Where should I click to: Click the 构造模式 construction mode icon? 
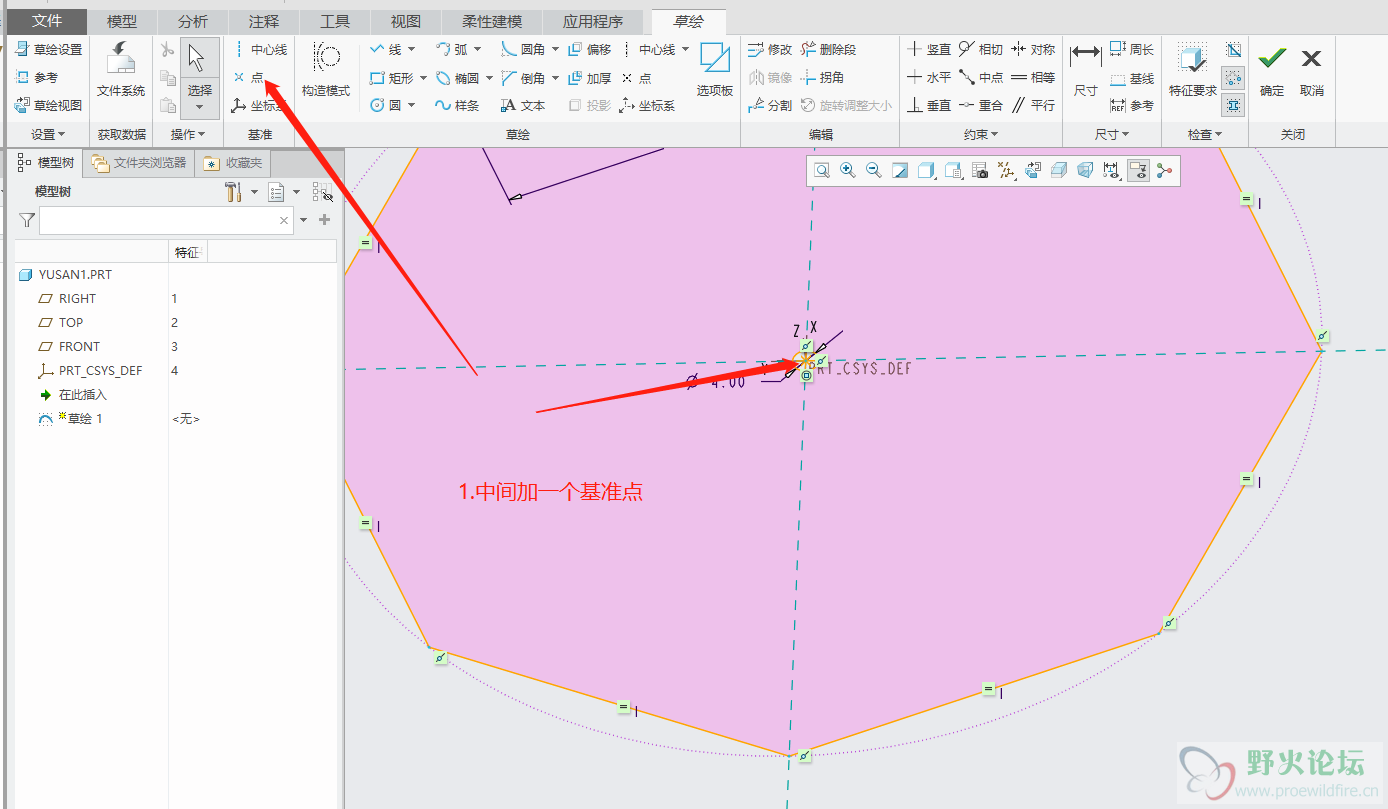[326, 69]
